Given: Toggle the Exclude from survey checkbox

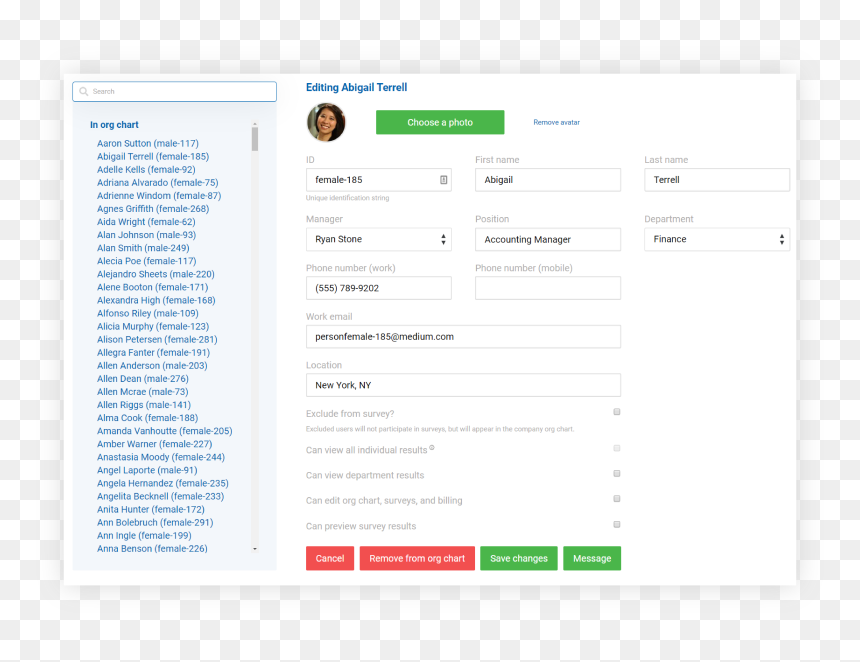Looking at the screenshot, I should click(616, 412).
